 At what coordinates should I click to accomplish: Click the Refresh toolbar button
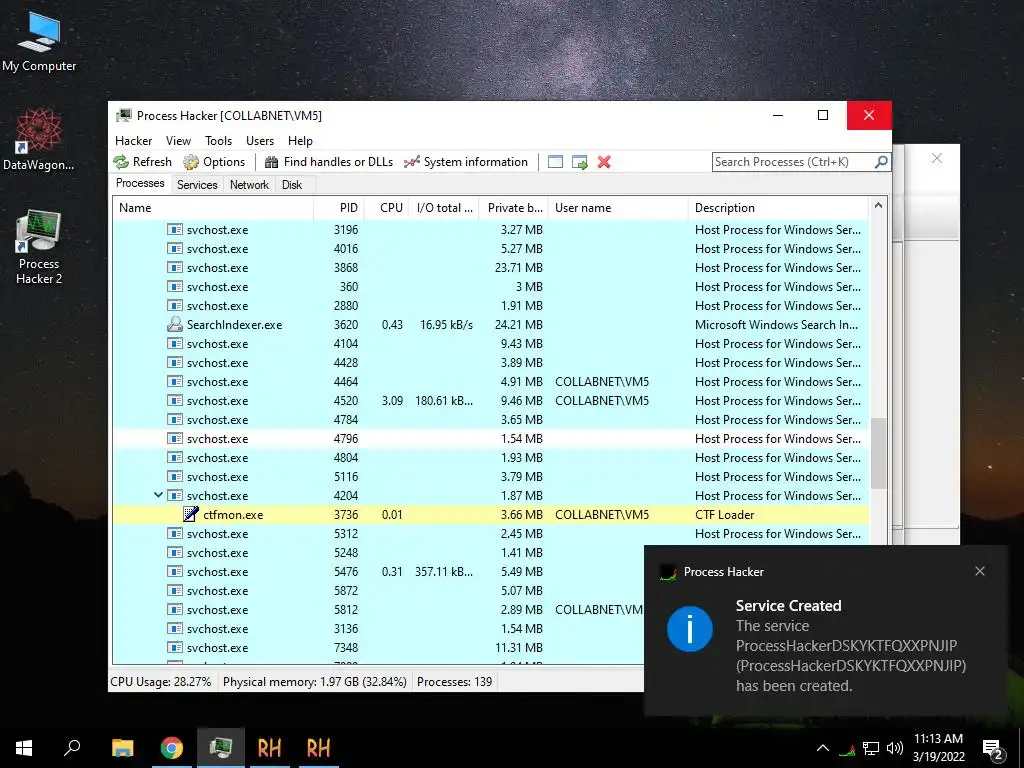click(x=142, y=162)
